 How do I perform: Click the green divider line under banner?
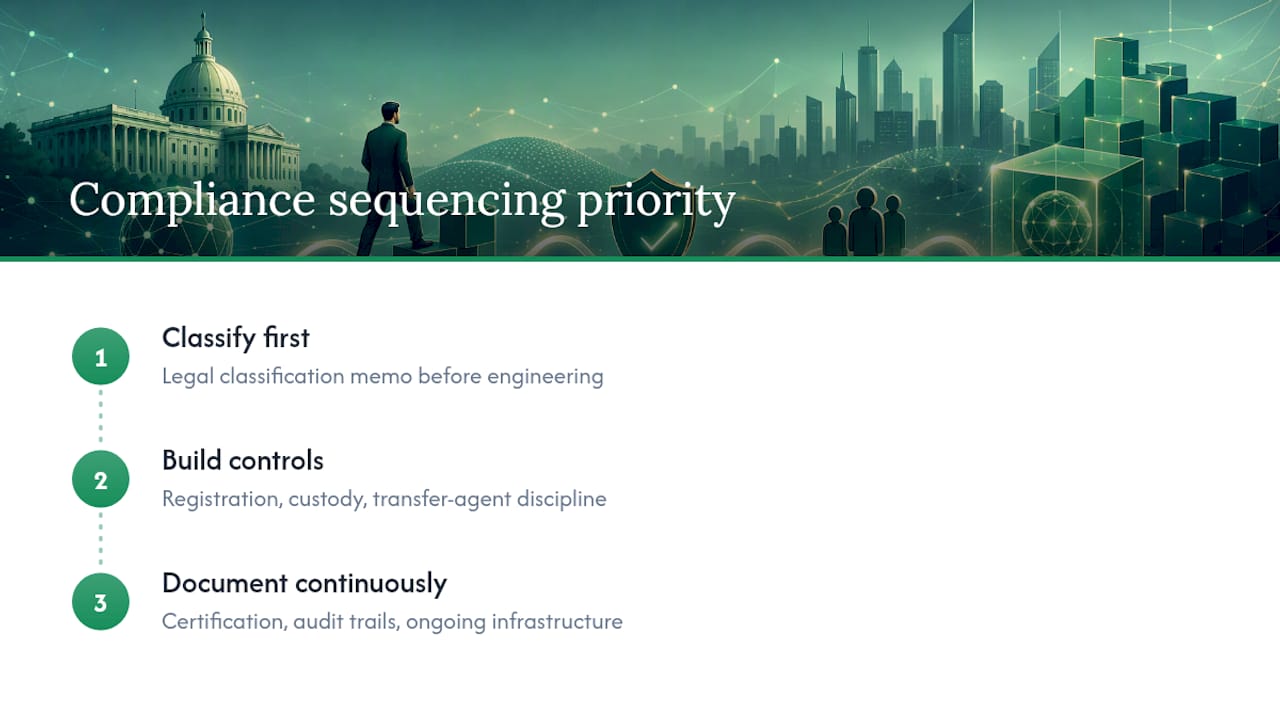tap(640, 259)
